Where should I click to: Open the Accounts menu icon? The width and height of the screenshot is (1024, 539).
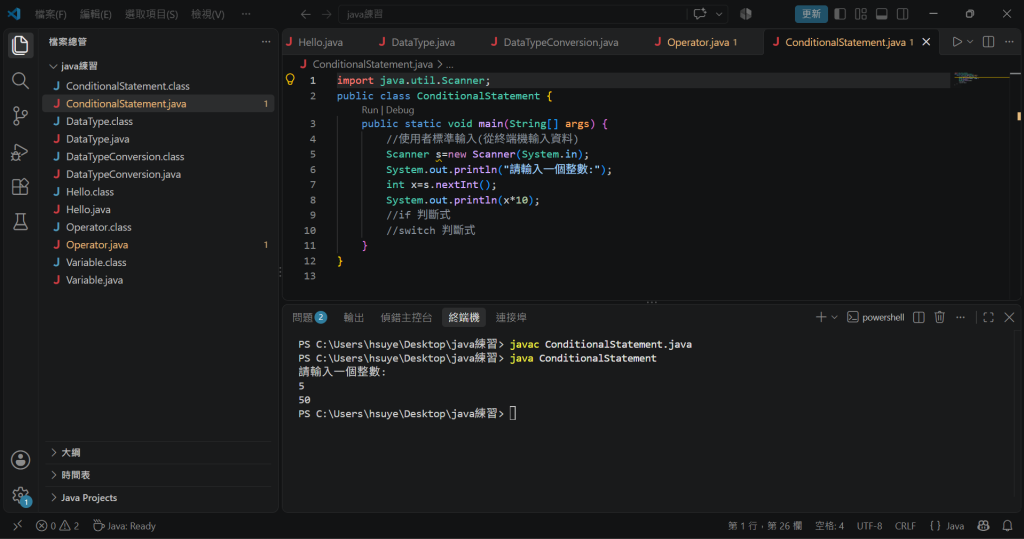(x=20, y=460)
